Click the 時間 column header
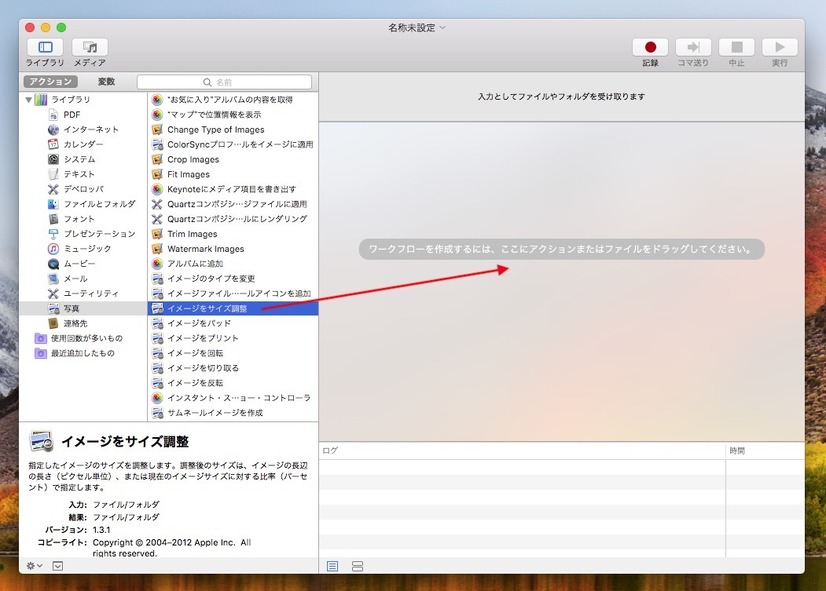Image resolution: width=826 pixels, height=591 pixels. click(765, 450)
